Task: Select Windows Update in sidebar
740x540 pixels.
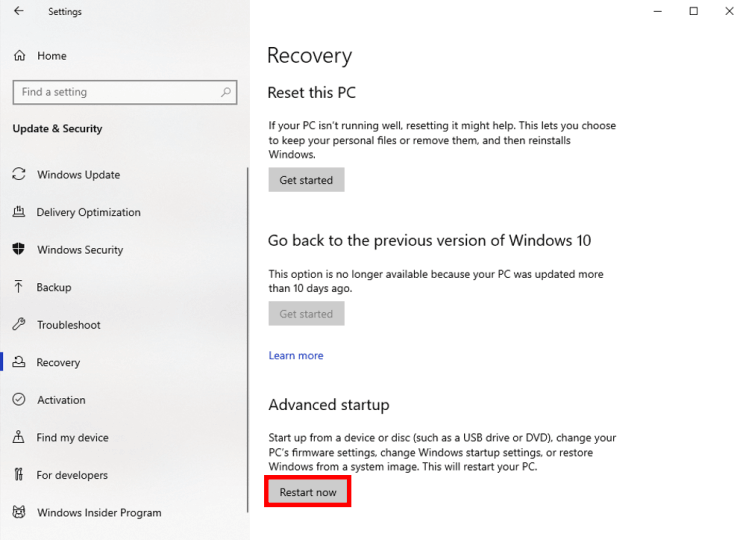Action: point(78,175)
